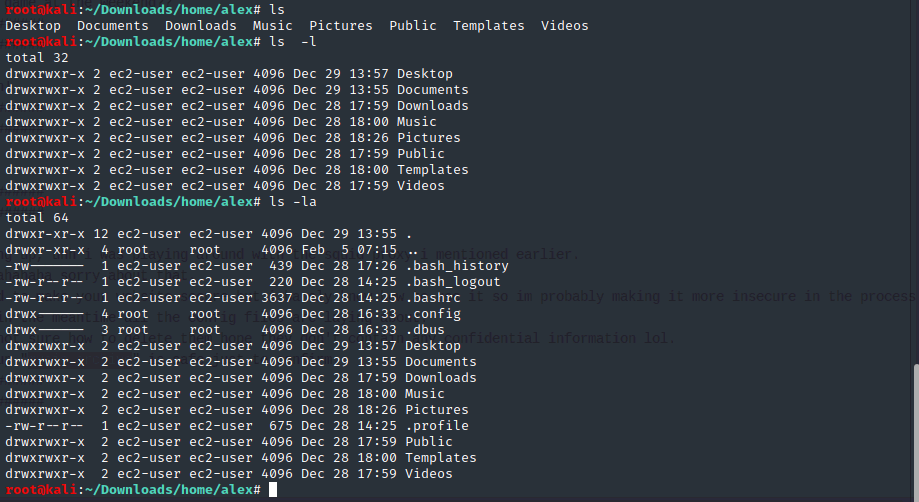Click the 3637 file size of .bashrc
Screen dimensions: 919x502
point(277,298)
